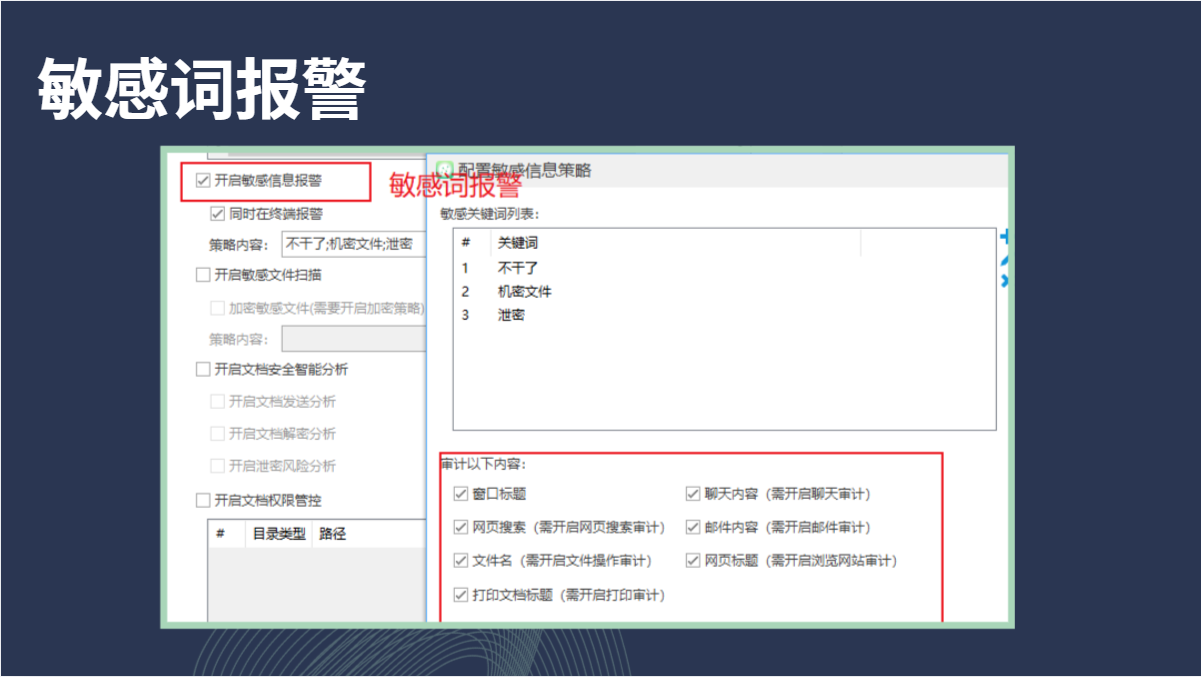The height and width of the screenshot is (677, 1201).
Task: Click the 关键词 column header
Action: [518, 243]
